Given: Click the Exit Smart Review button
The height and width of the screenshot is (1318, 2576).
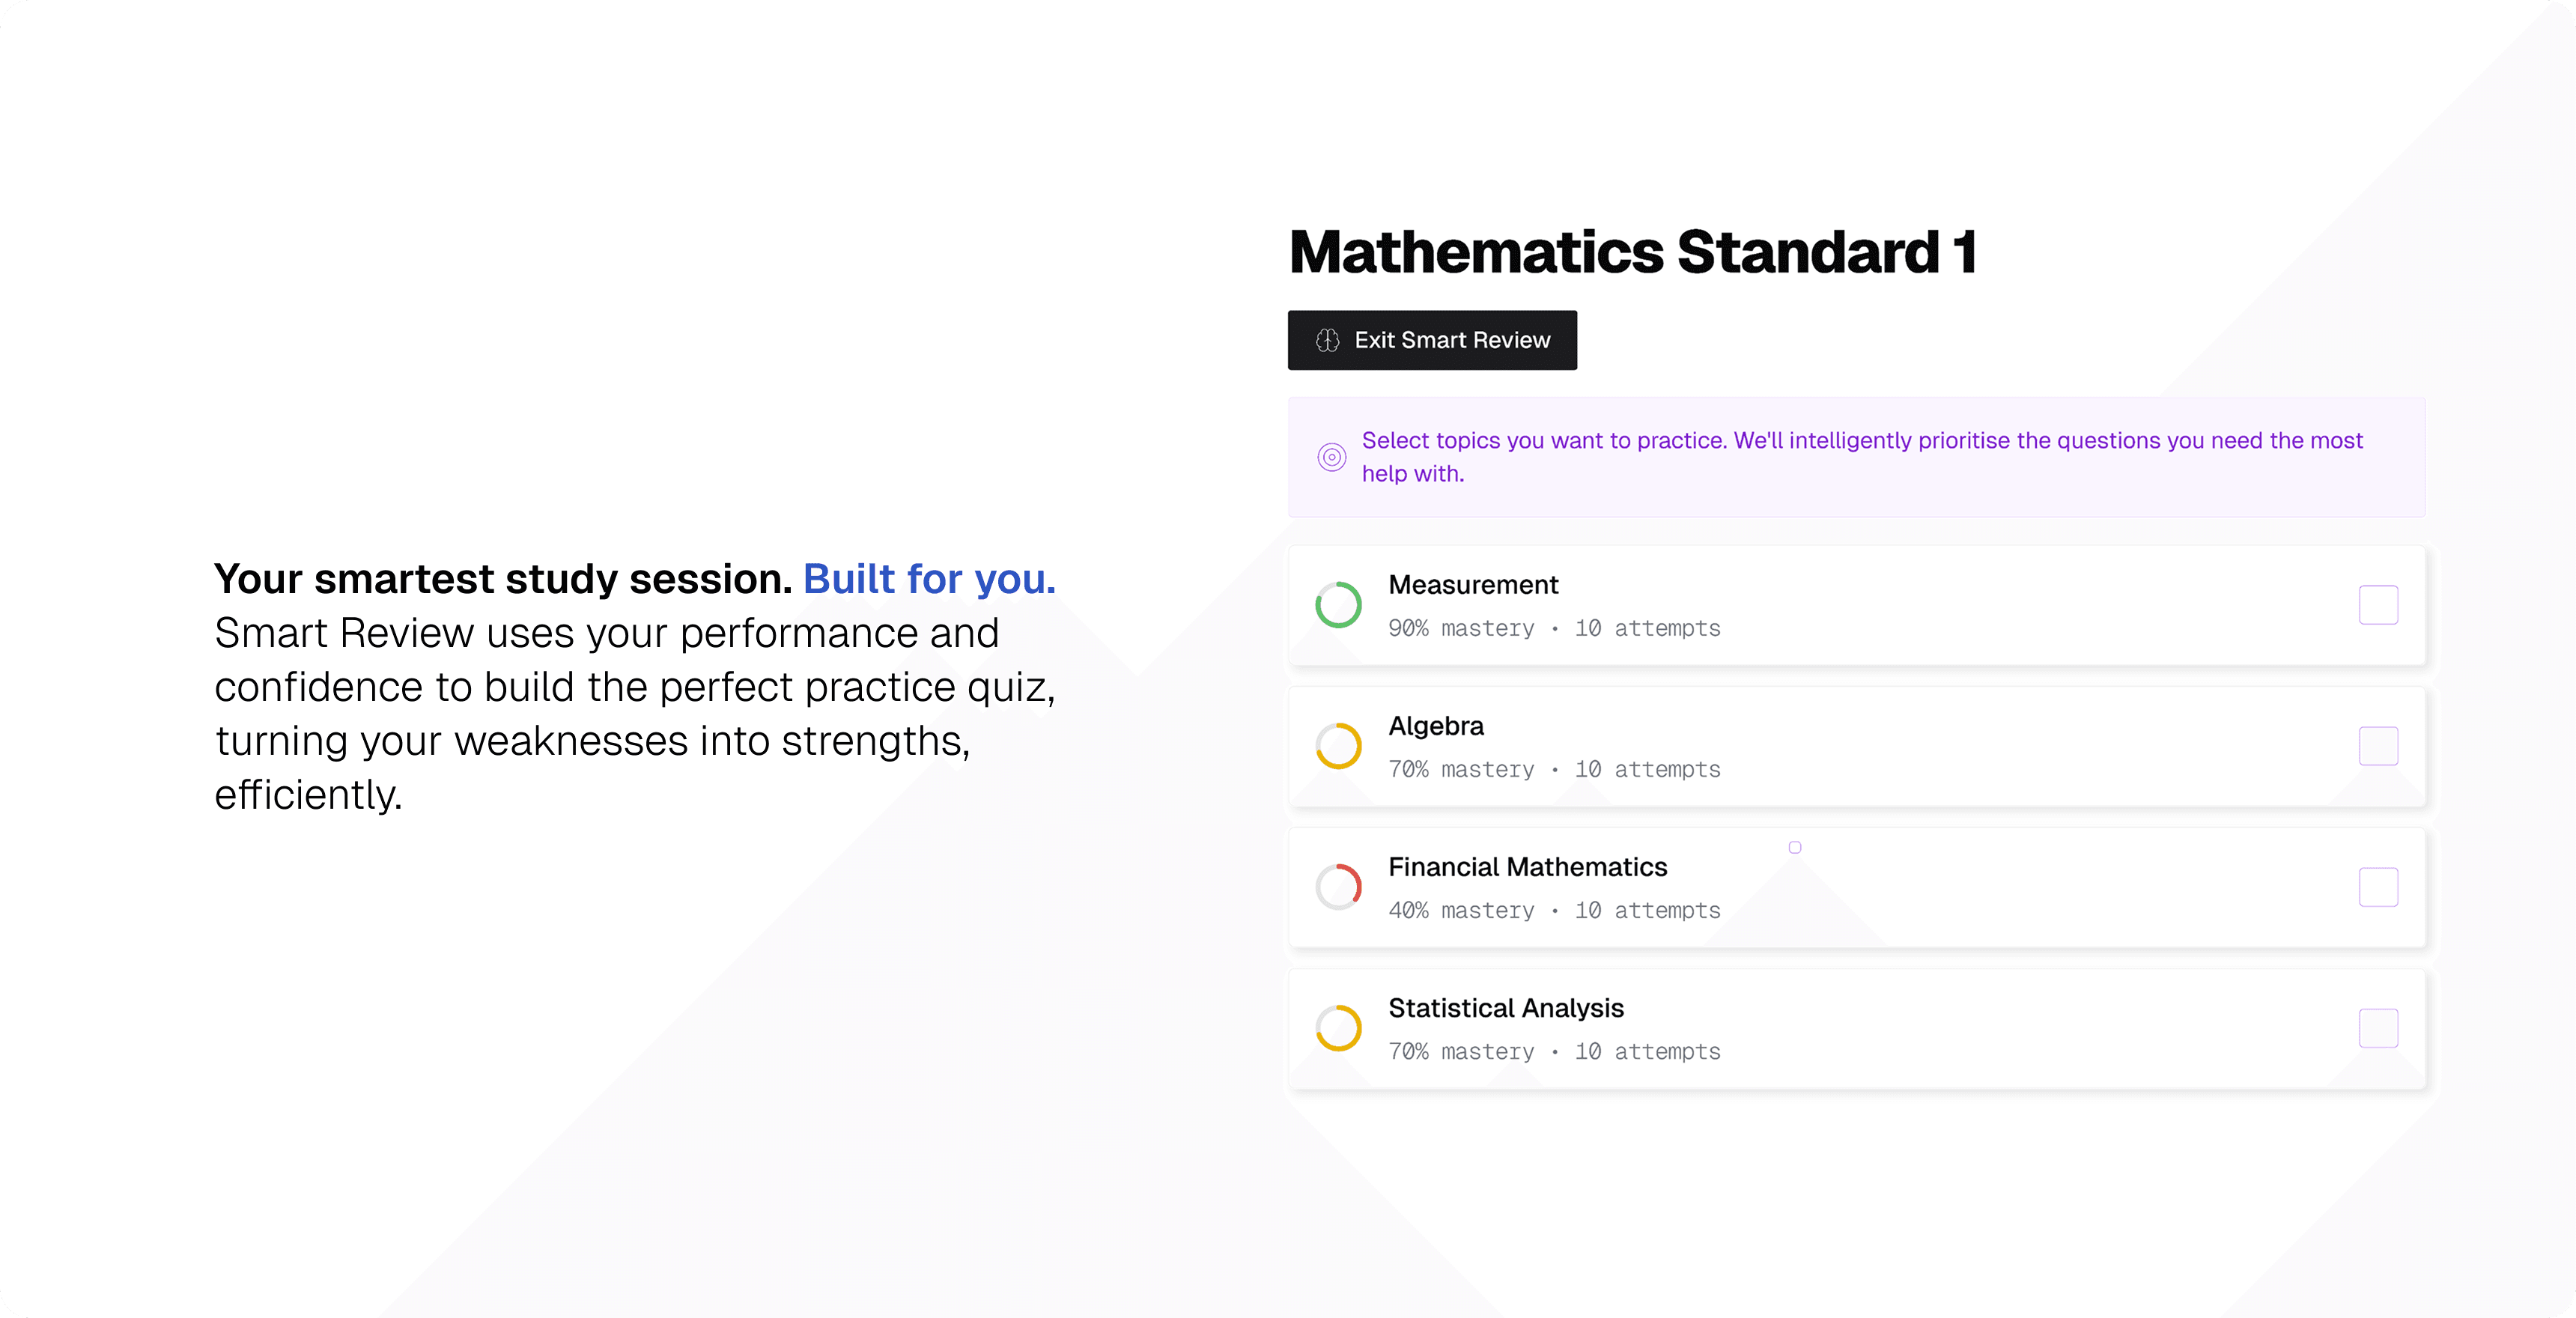Looking at the screenshot, I should pos(1432,340).
